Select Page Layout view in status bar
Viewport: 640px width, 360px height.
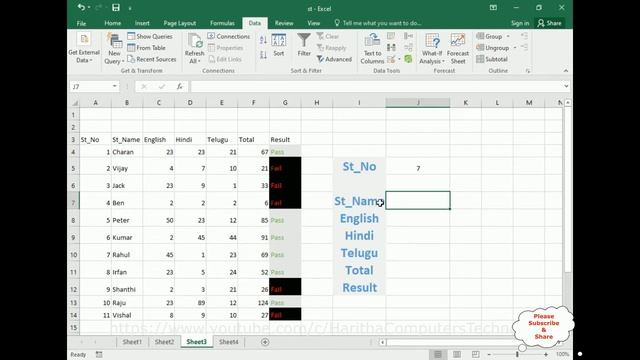[x=457, y=354]
